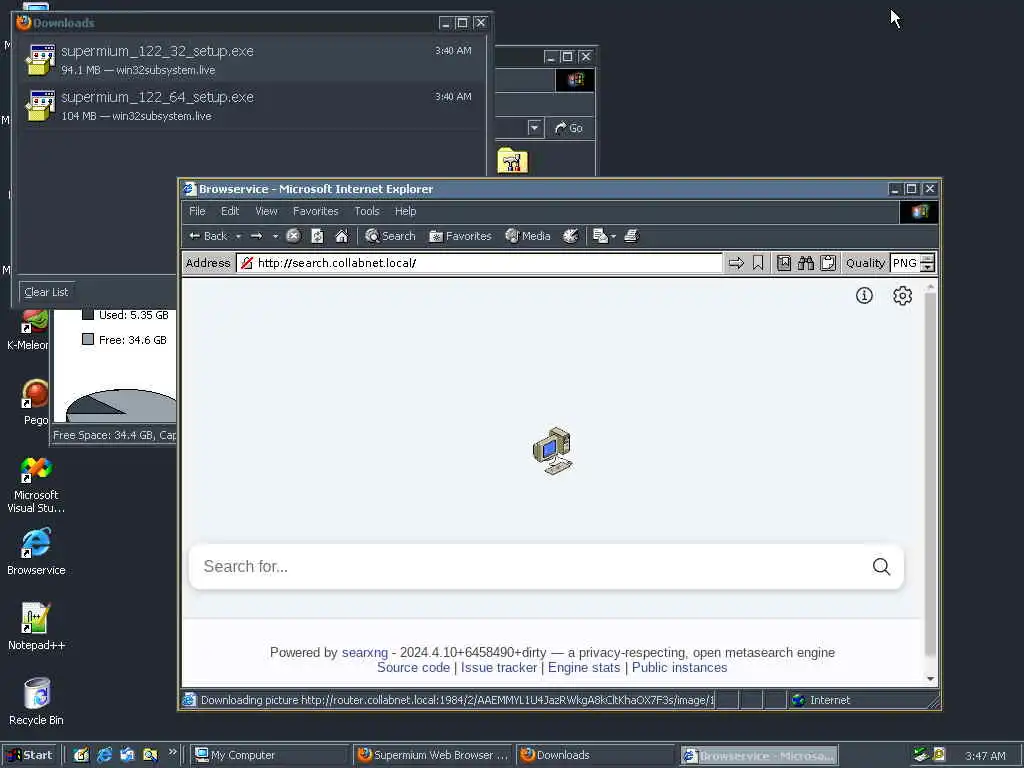The height and width of the screenshot is (768, 1024).
Task: Open the Tools menu
Action: 367,211
